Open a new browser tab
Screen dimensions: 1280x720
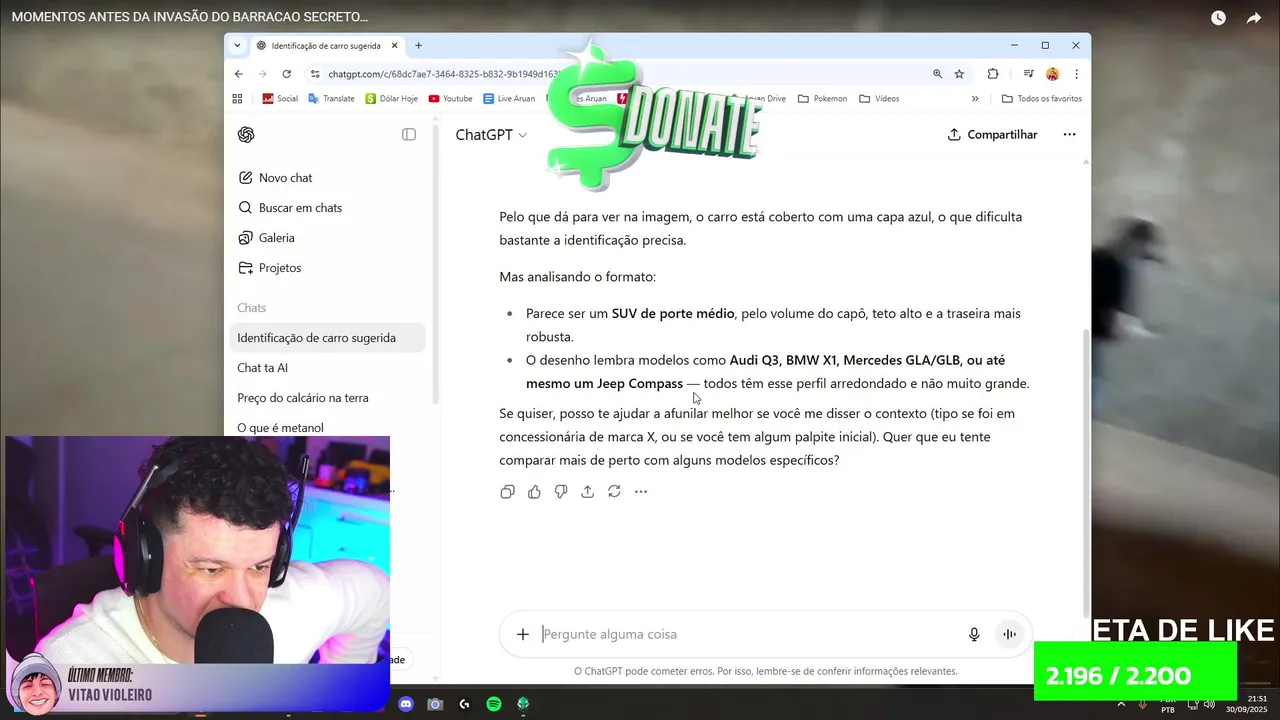click(418, 46)
